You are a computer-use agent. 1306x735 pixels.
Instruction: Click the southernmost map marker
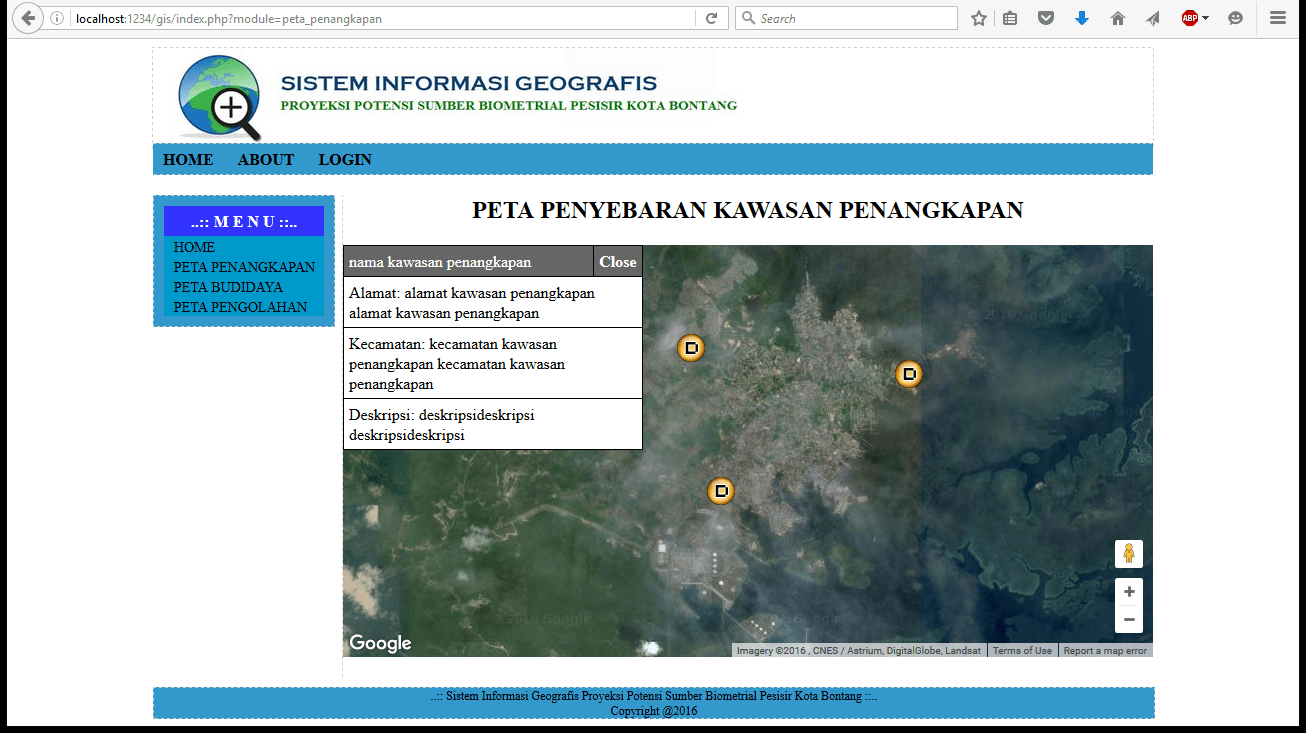721,491
